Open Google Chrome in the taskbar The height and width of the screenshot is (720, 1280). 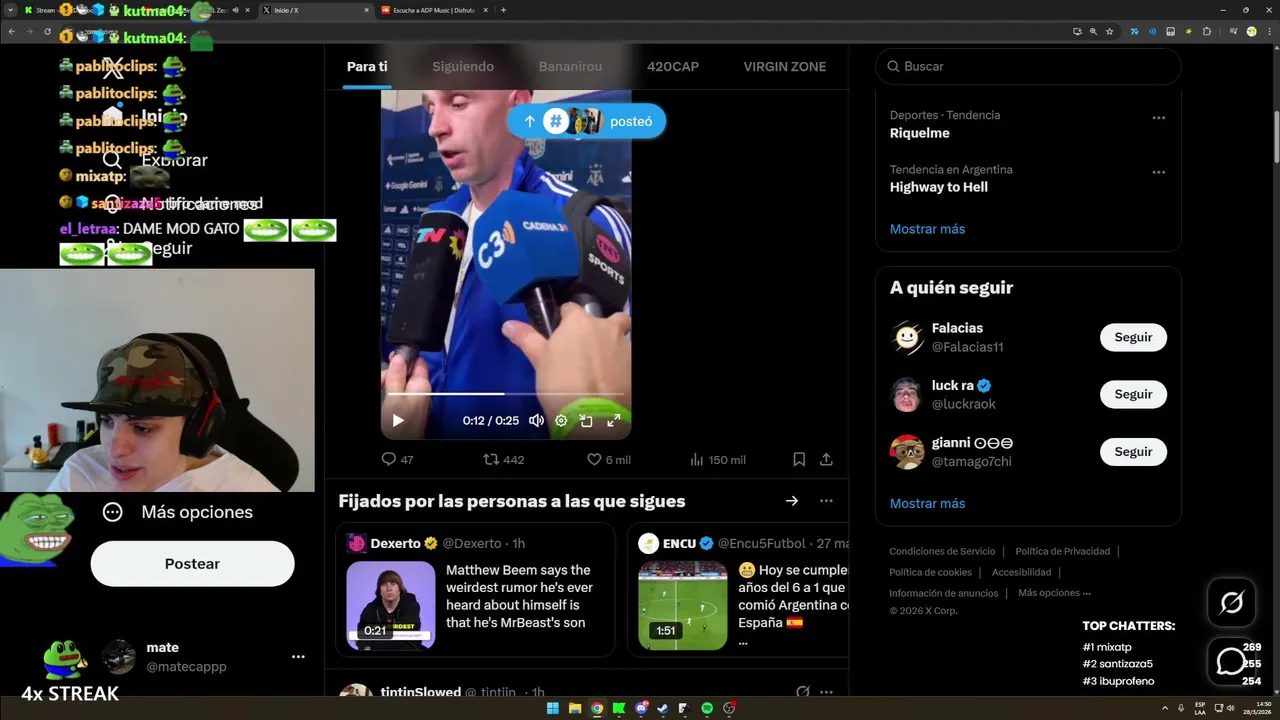click(597, 708)
